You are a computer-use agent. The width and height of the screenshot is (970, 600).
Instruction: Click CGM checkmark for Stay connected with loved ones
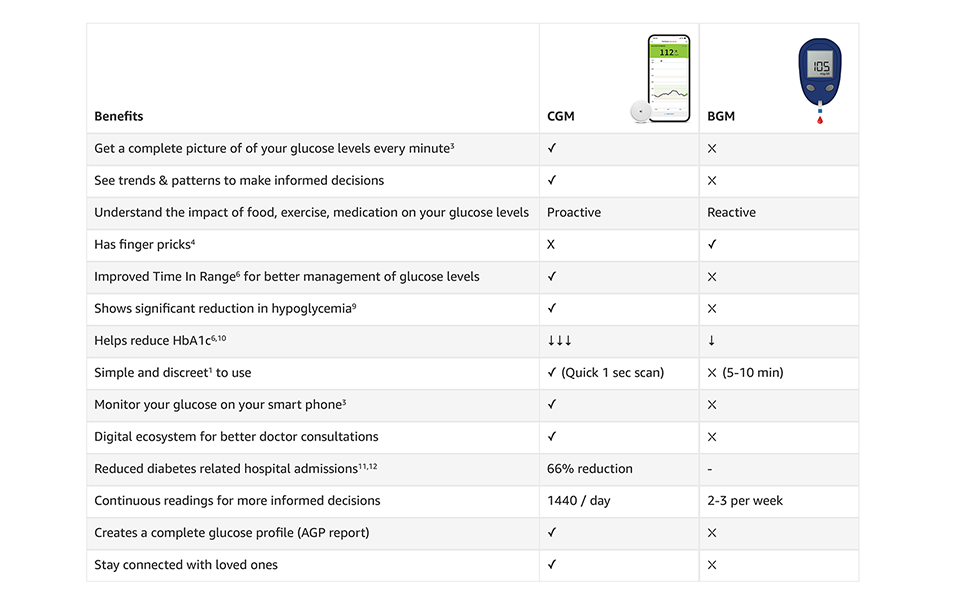pyautogui.click(x=552, y=565)
